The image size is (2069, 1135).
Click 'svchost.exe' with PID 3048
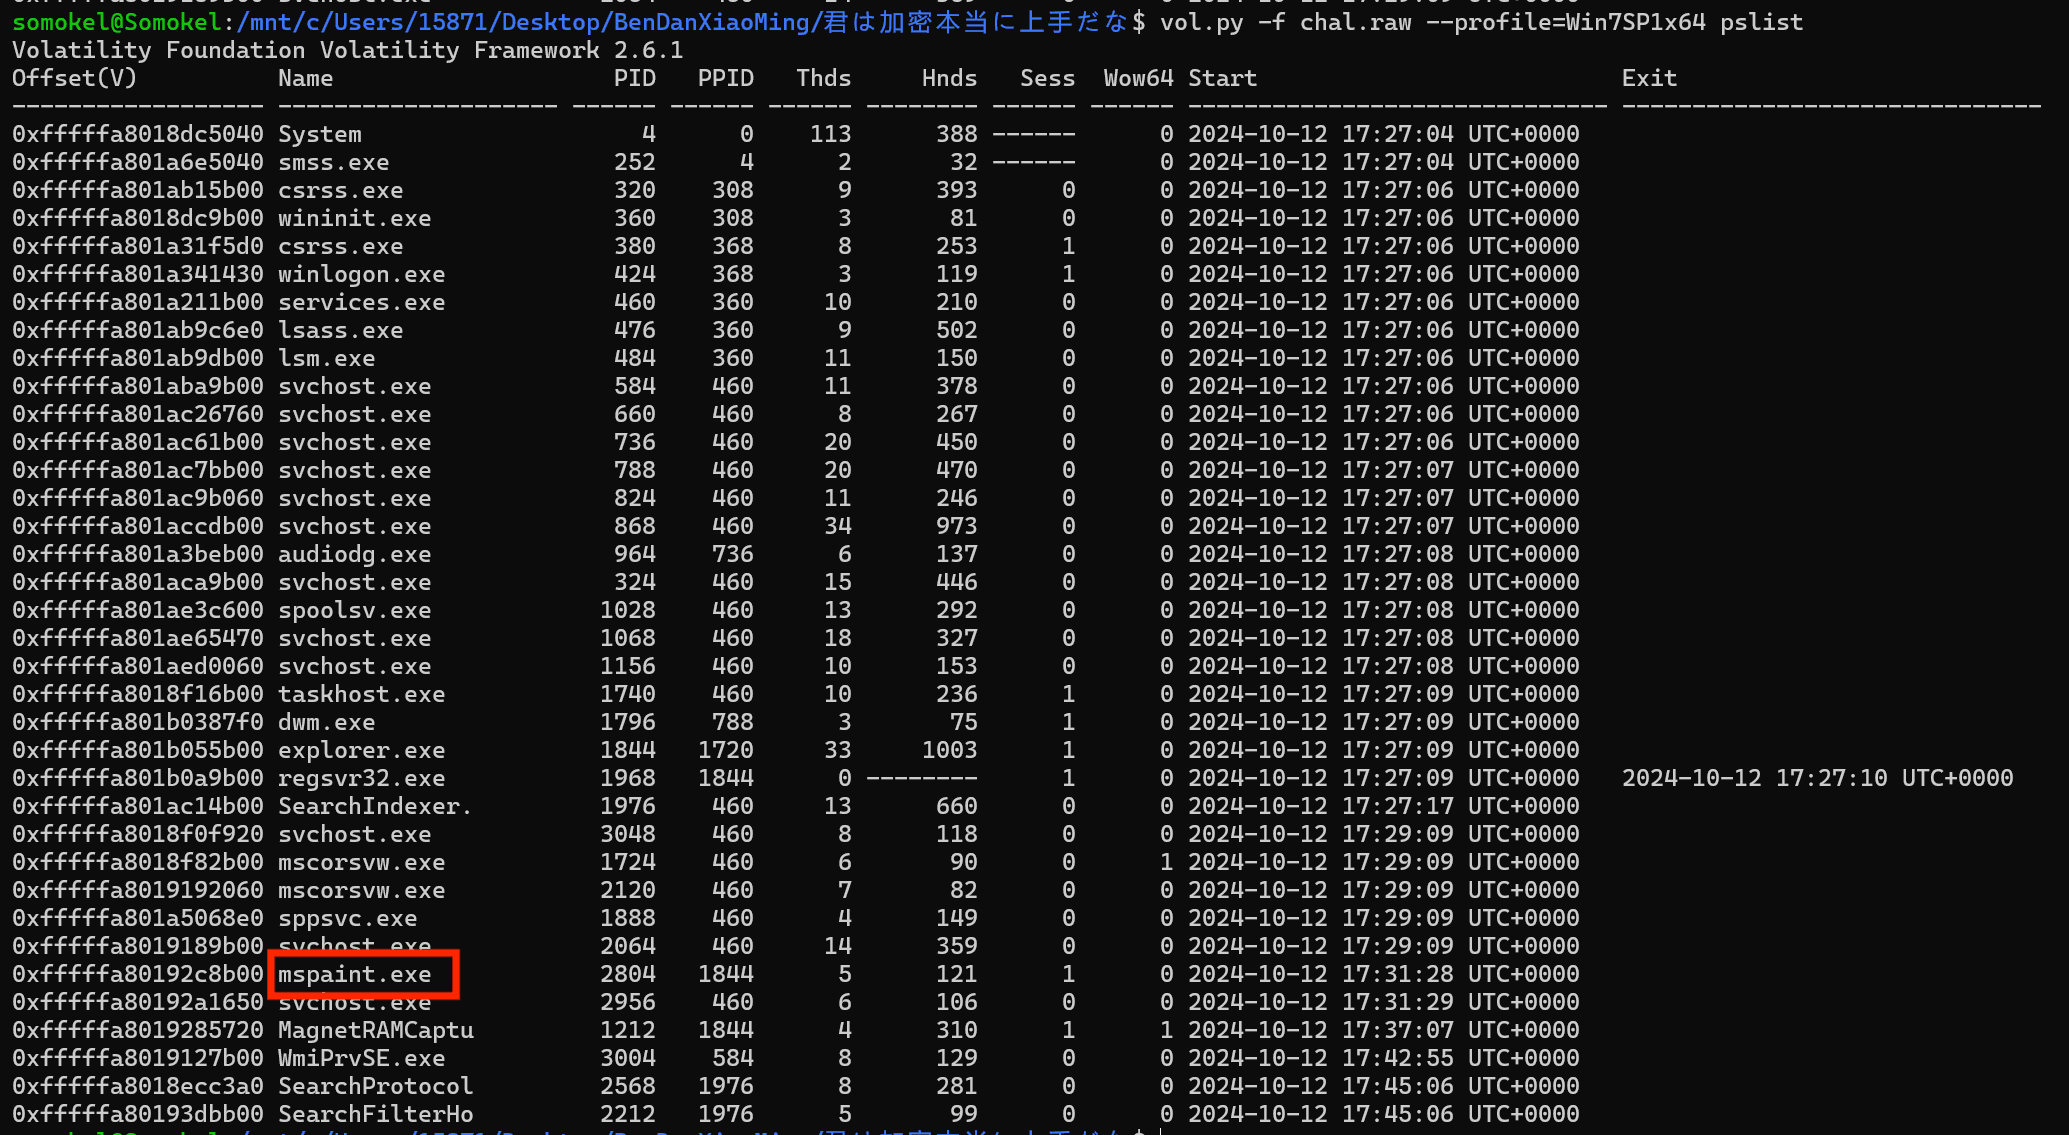pyautogui.click(x=355, y=834)
